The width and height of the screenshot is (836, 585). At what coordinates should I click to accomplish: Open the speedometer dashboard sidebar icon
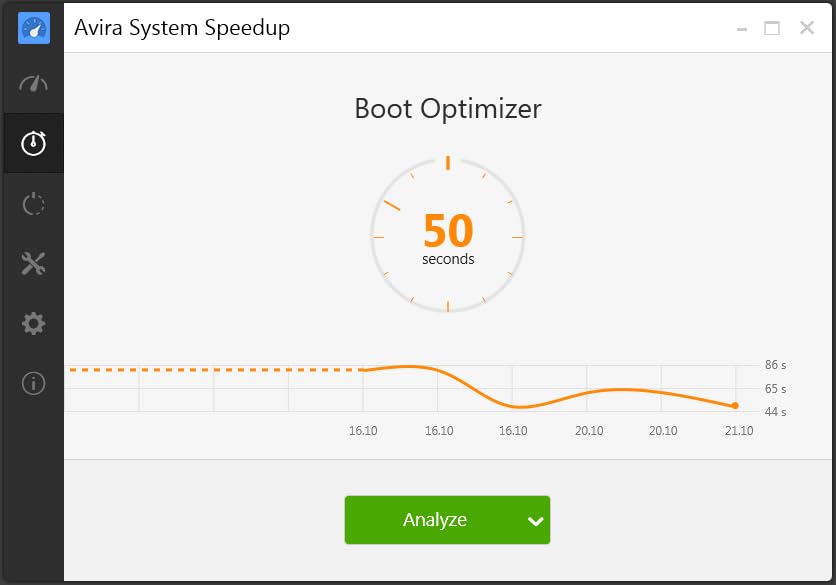pyautogui.click(x=33, y=84)
